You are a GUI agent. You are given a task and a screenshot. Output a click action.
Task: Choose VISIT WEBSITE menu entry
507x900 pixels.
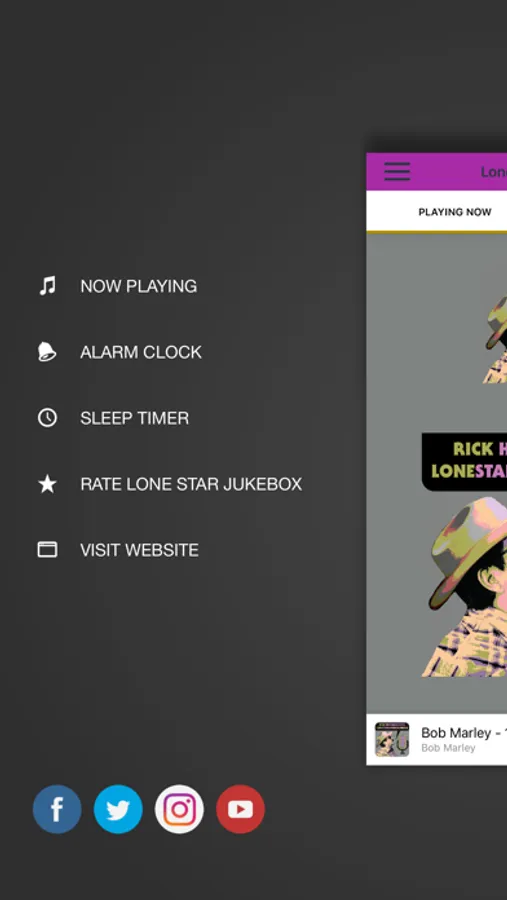click(x=140, y=550)
